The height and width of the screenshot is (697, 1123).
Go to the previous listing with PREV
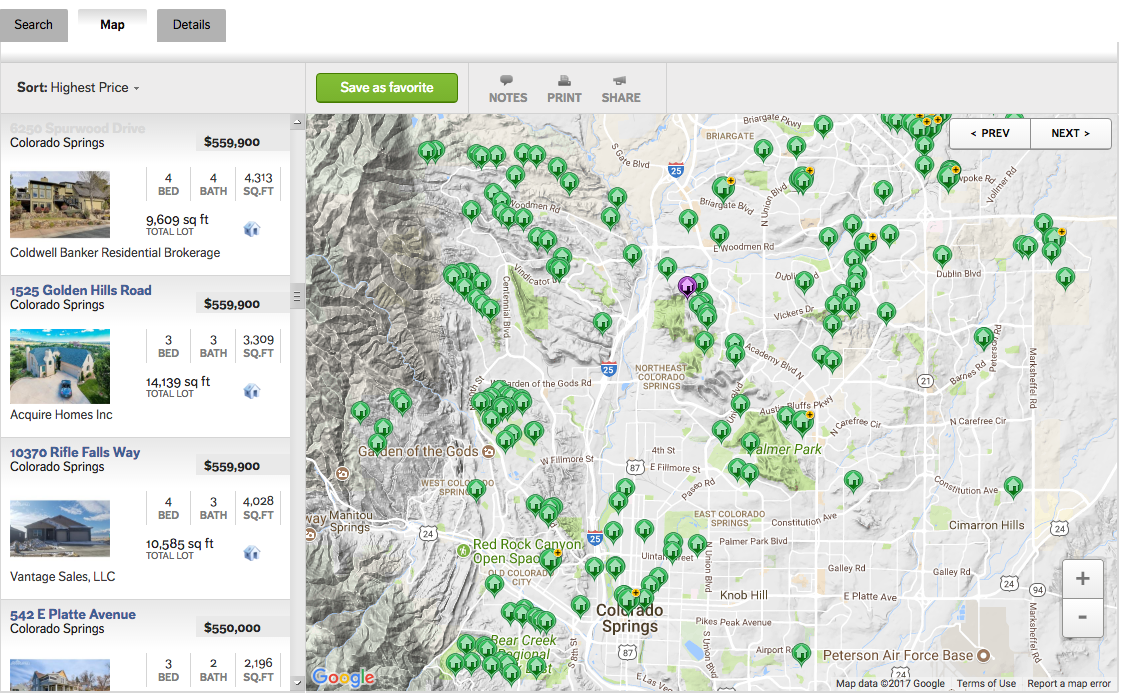[x=990, y=133]
